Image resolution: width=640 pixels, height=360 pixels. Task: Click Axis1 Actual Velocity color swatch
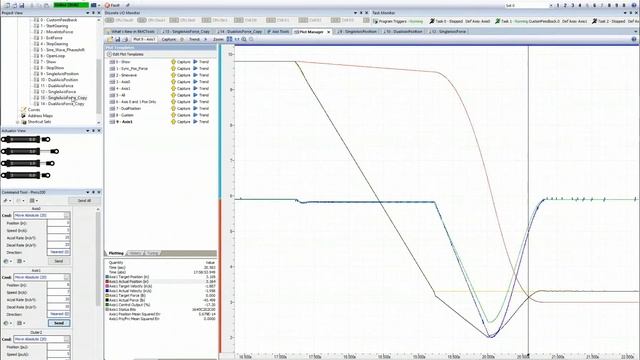click(x=107, y=291)
